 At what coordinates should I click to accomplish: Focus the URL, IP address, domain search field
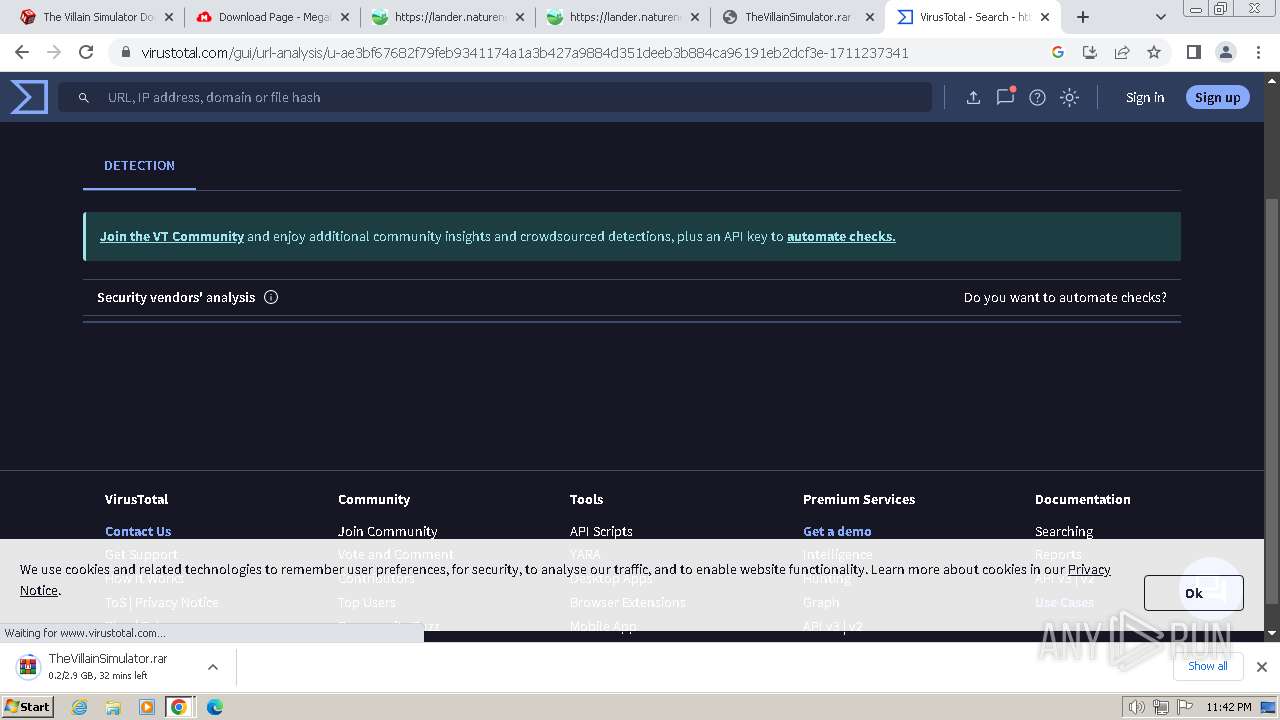coord(495,97)
